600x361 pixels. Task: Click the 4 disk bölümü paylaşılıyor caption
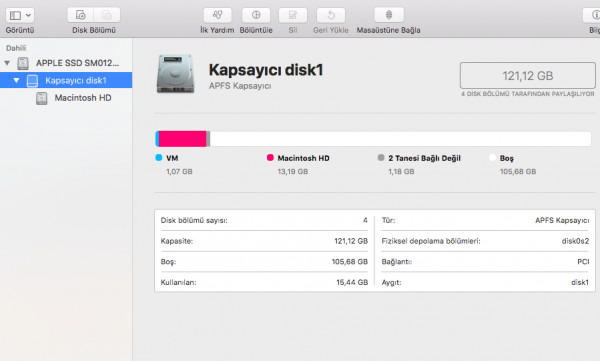[x=528, y=94]
